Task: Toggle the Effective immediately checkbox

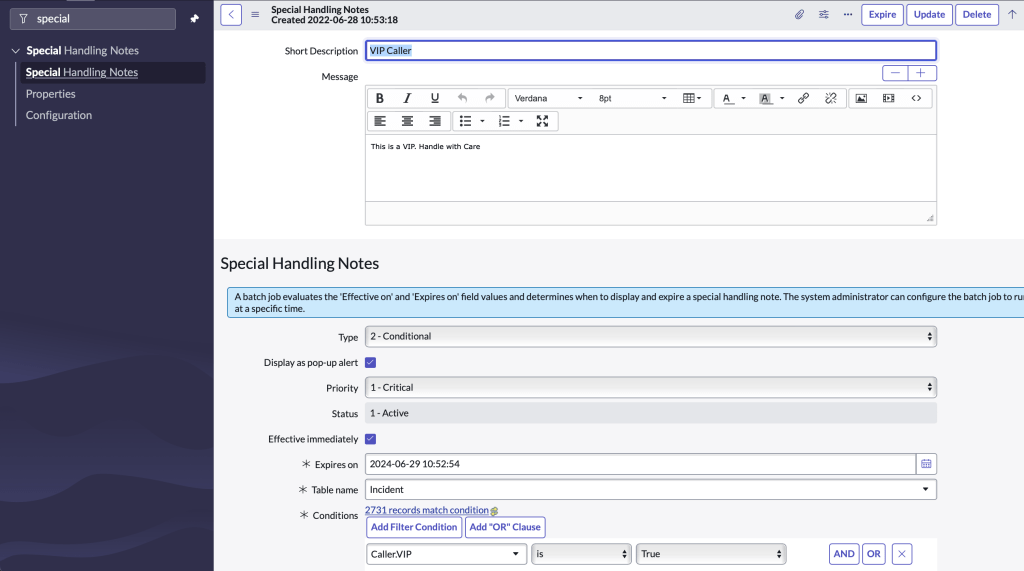Action: [371, 439]
